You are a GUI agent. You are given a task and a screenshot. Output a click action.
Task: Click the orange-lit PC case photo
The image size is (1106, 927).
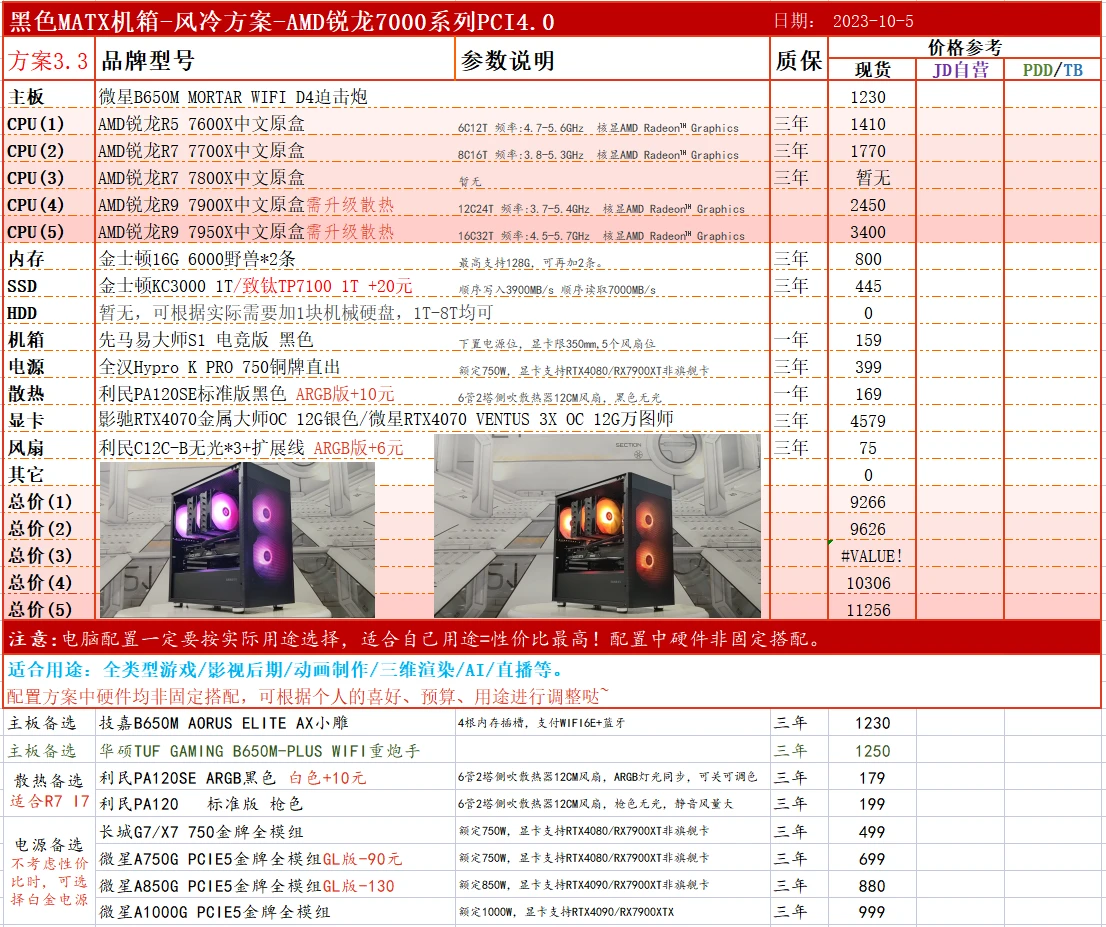(x=597, y=526)
